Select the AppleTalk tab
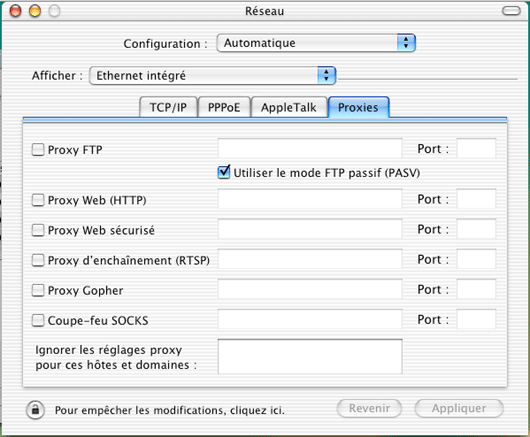This screenshot has width=530, height=437. click(289, 107)
